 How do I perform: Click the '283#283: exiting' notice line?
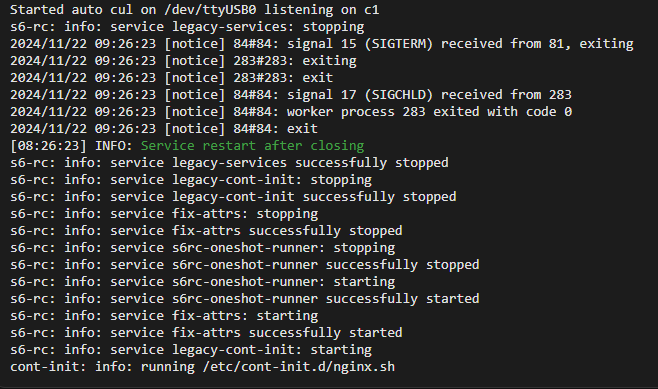click(183, 61)
